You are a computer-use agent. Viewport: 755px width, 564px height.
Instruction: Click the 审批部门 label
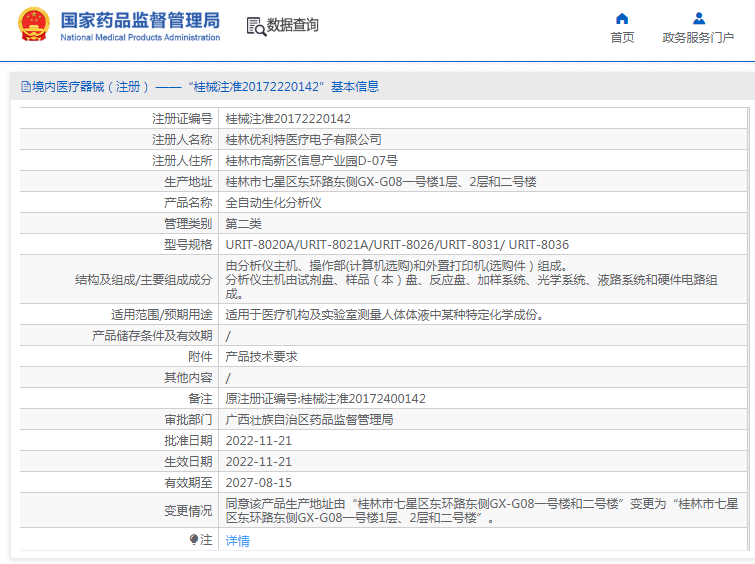pyautogui.click(x=188, y=420)
